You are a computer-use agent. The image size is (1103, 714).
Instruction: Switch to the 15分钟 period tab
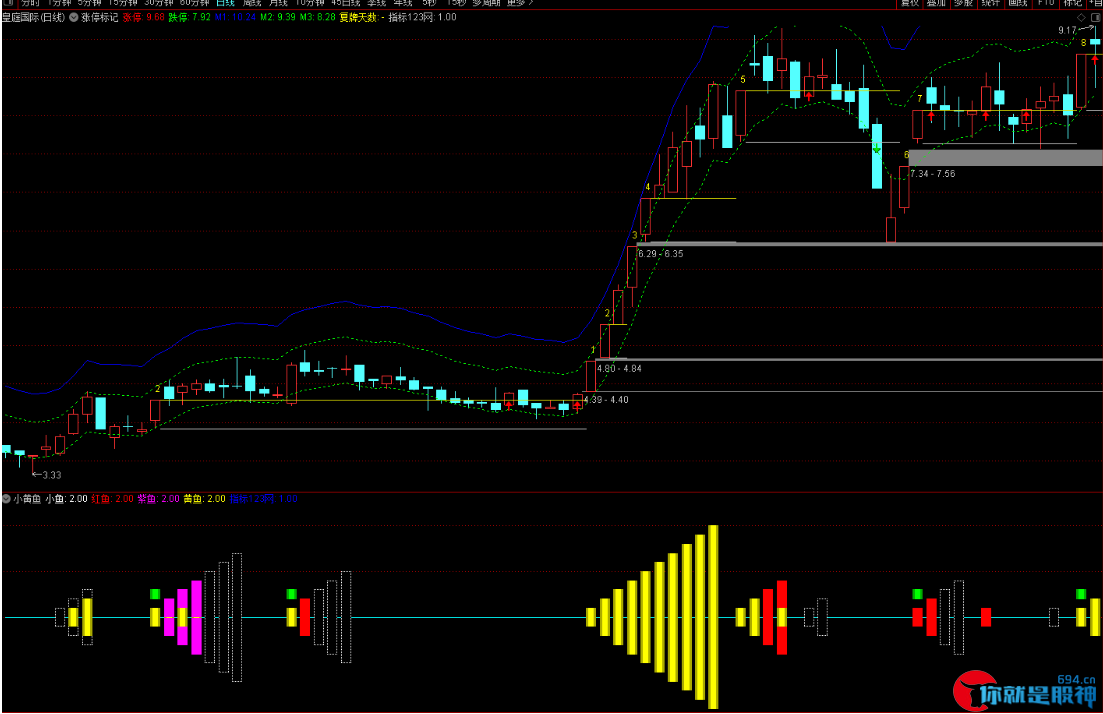(122, 3)
